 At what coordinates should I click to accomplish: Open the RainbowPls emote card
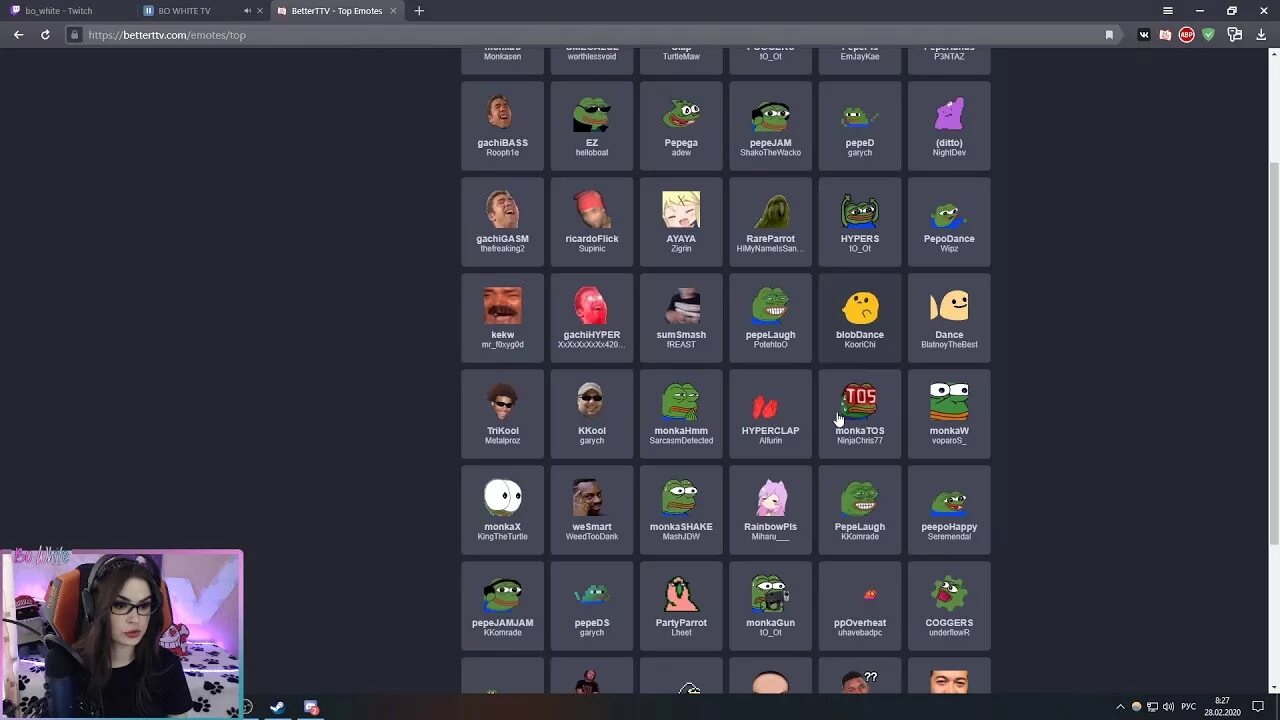(x=770, y=510)
